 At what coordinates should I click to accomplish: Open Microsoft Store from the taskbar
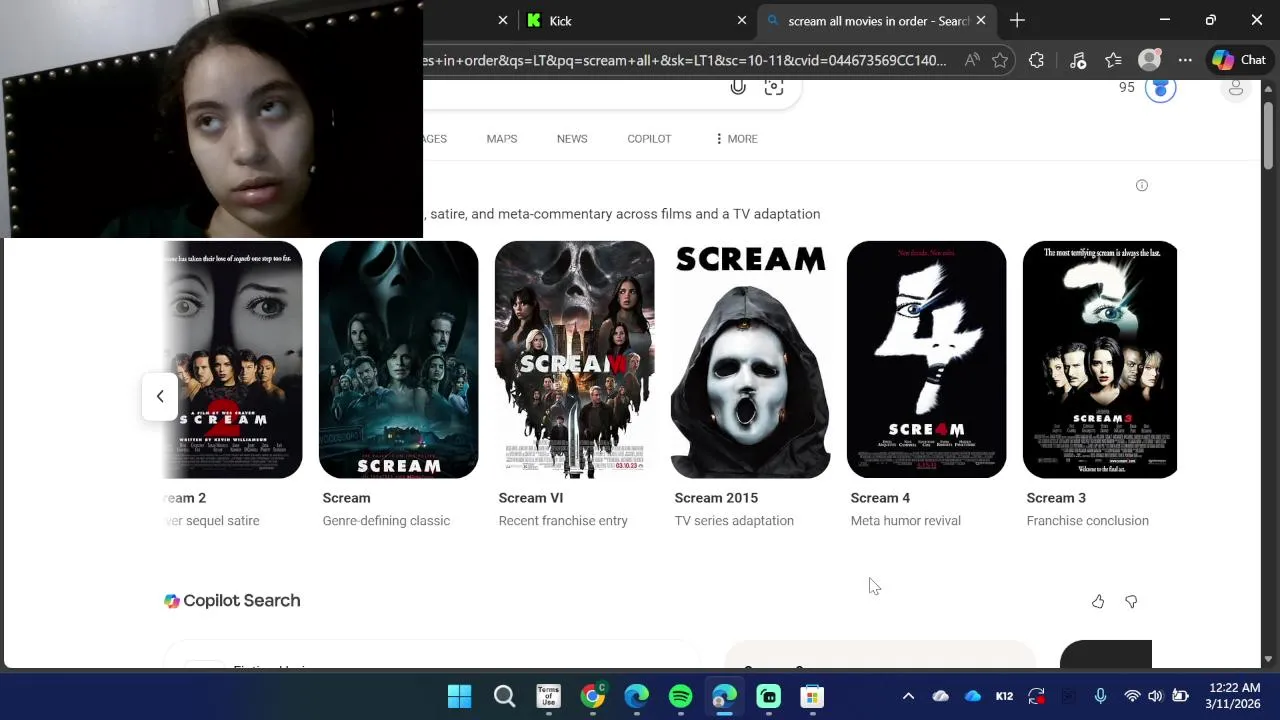(x=812, y=696)
